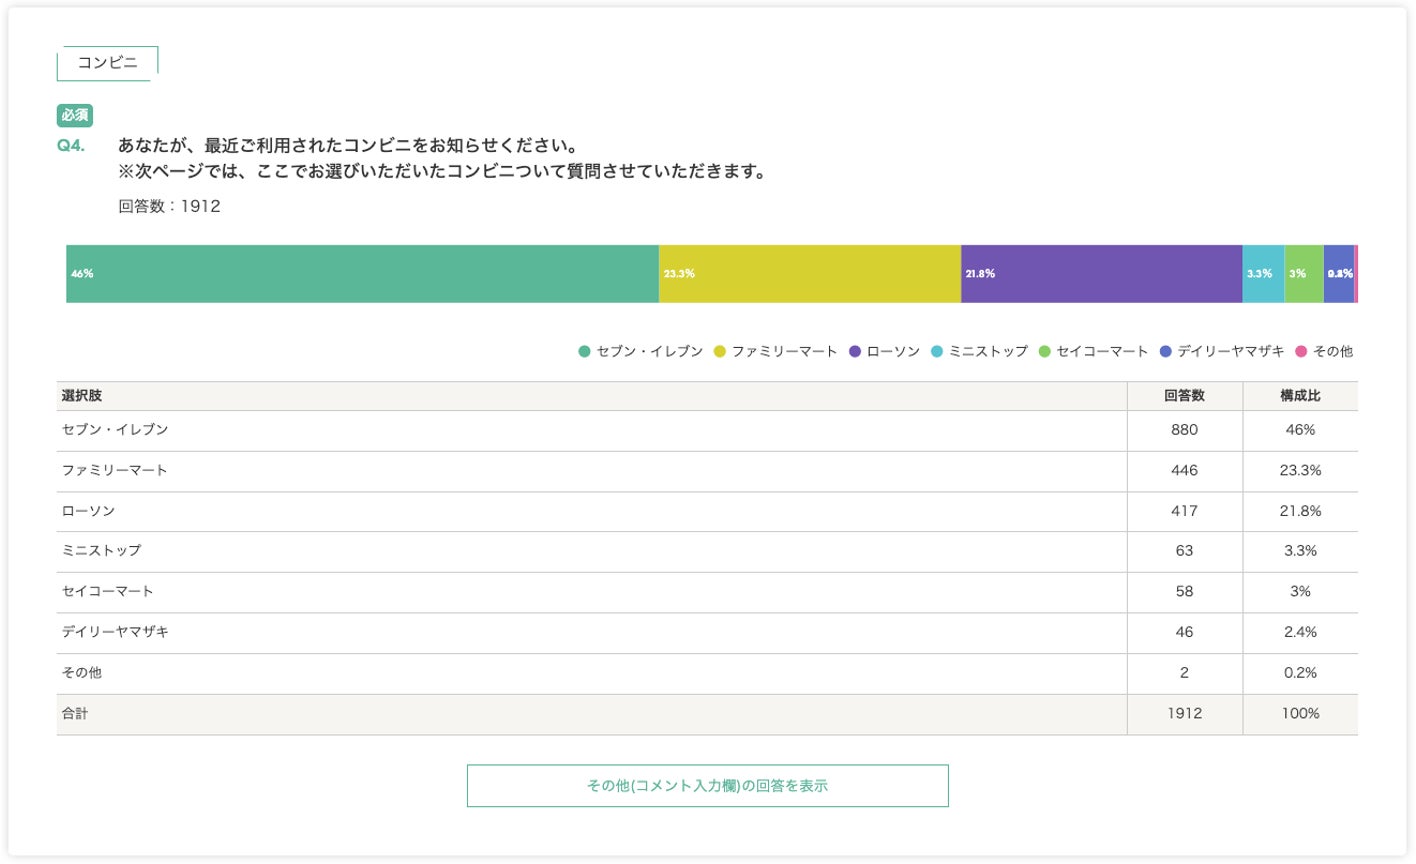Toggle セイコーマート legend label

pyautogui.click(x=1103, y=351)
